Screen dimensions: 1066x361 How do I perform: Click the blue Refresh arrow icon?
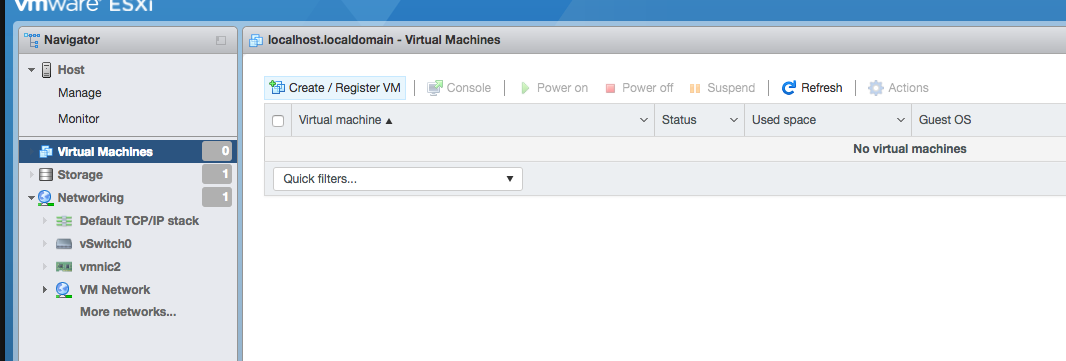coord(789,88)
